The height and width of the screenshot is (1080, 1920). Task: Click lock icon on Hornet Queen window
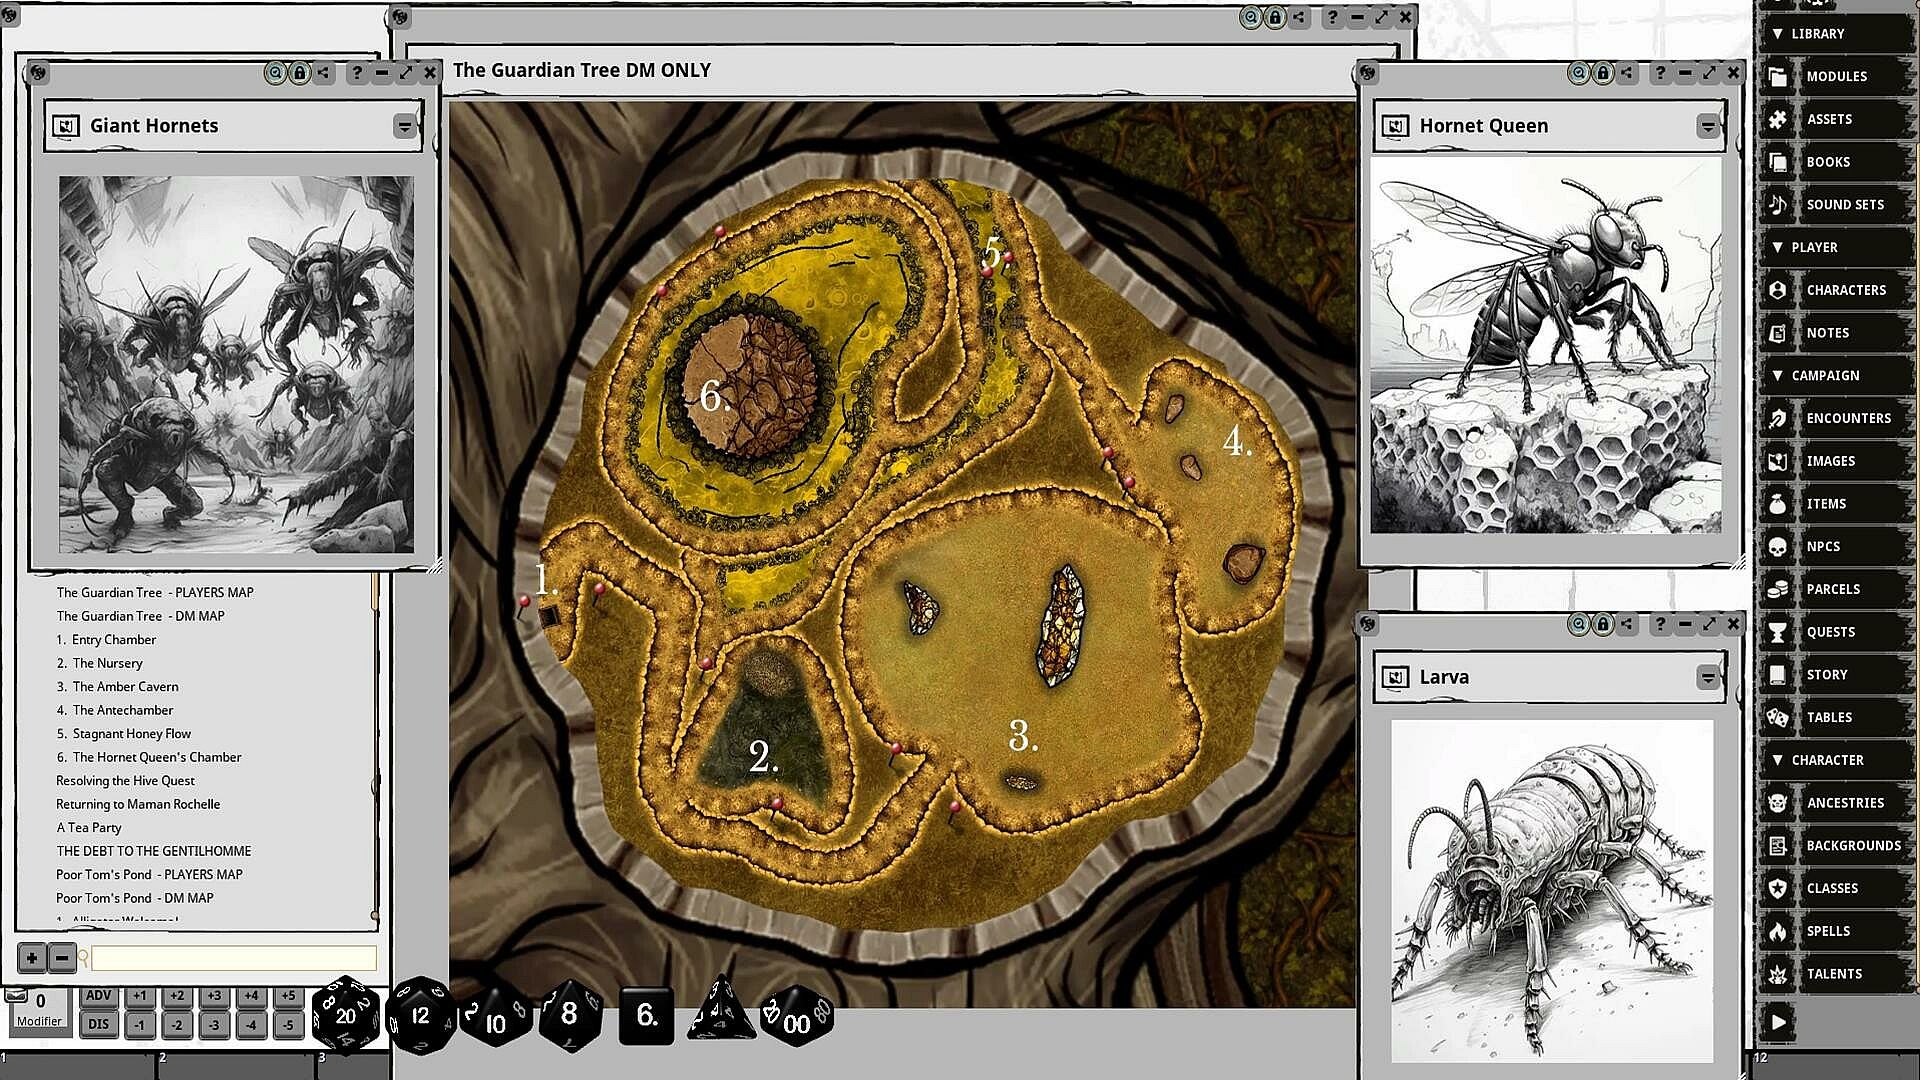(1603, 72)
